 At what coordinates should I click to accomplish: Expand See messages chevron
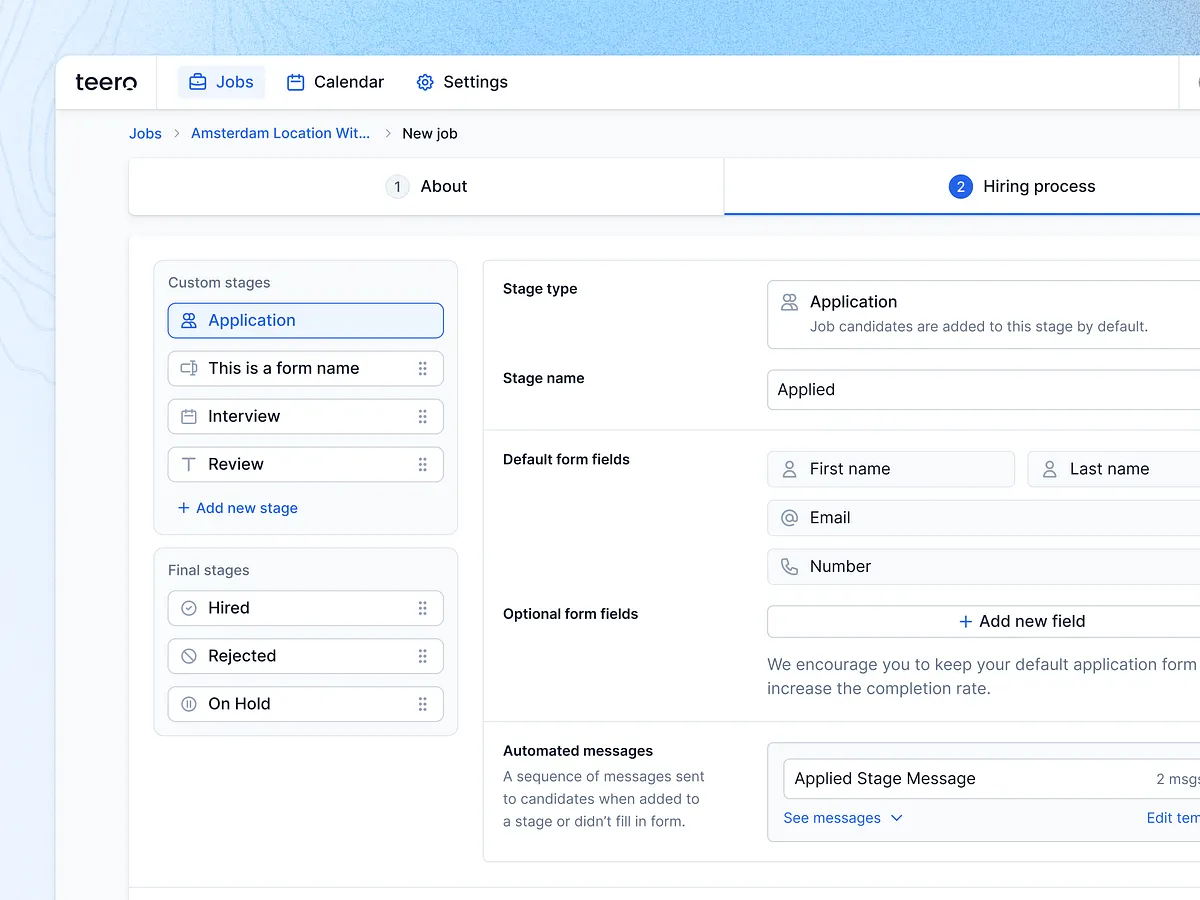(x=896, y=818)
